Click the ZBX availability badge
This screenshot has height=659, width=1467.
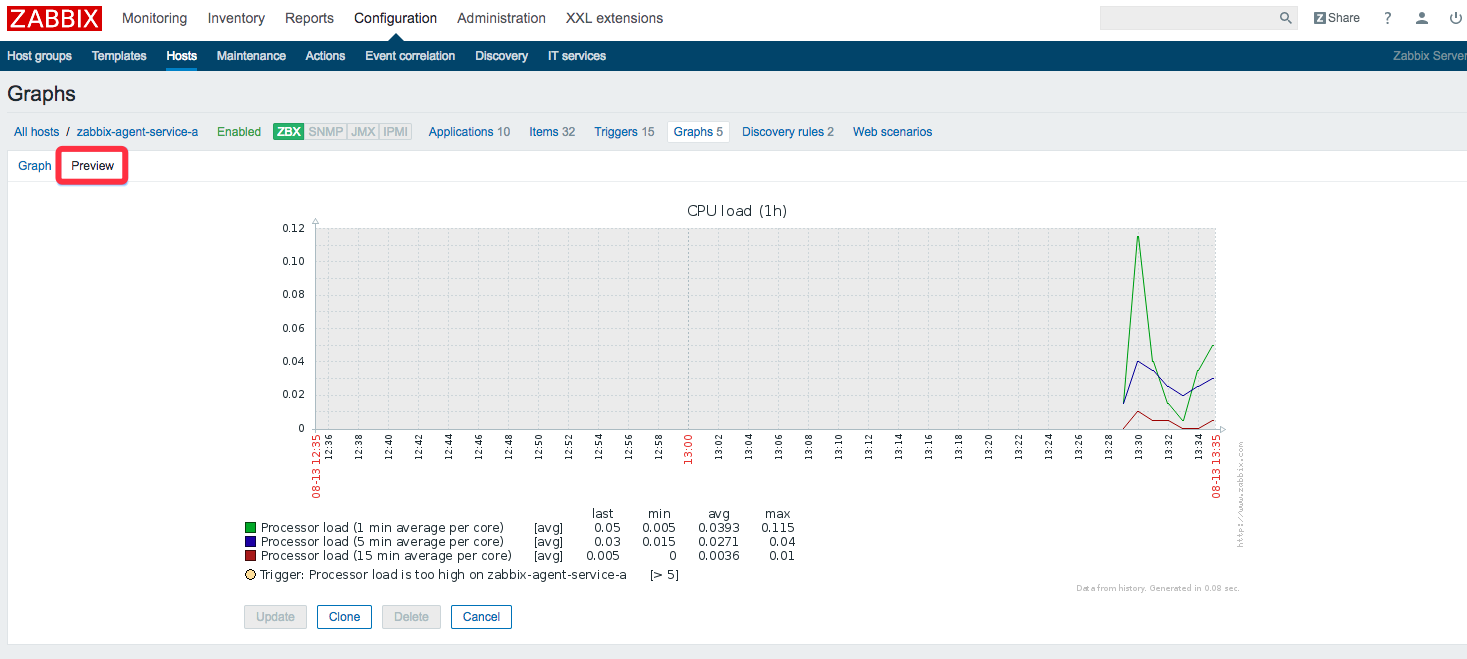pyautogui.click(x=289, y=132)
